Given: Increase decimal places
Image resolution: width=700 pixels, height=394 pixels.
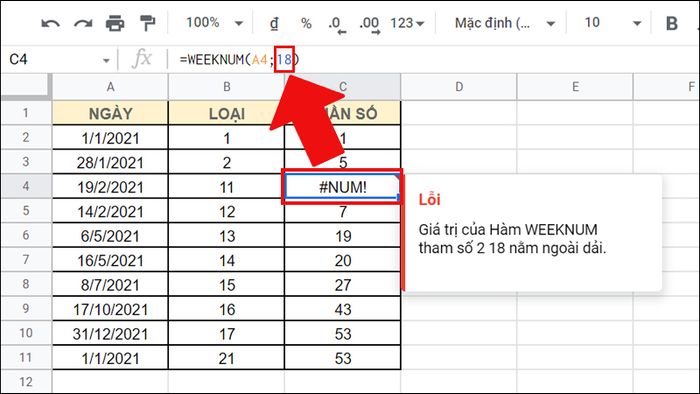Looking at the screenshot, I should (x=370, y=25).
